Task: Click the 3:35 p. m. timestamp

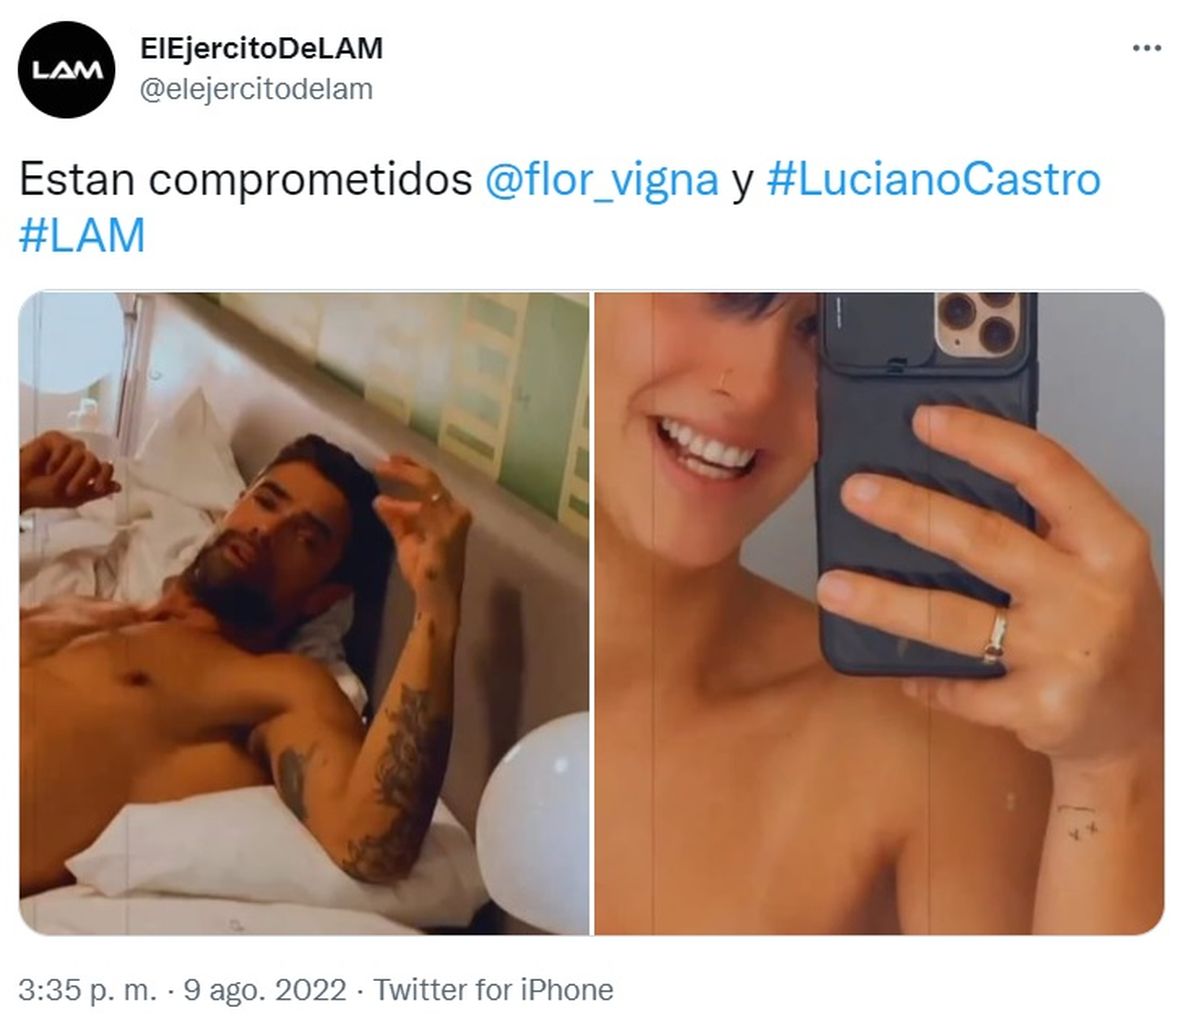Action: tap(88, 990)
